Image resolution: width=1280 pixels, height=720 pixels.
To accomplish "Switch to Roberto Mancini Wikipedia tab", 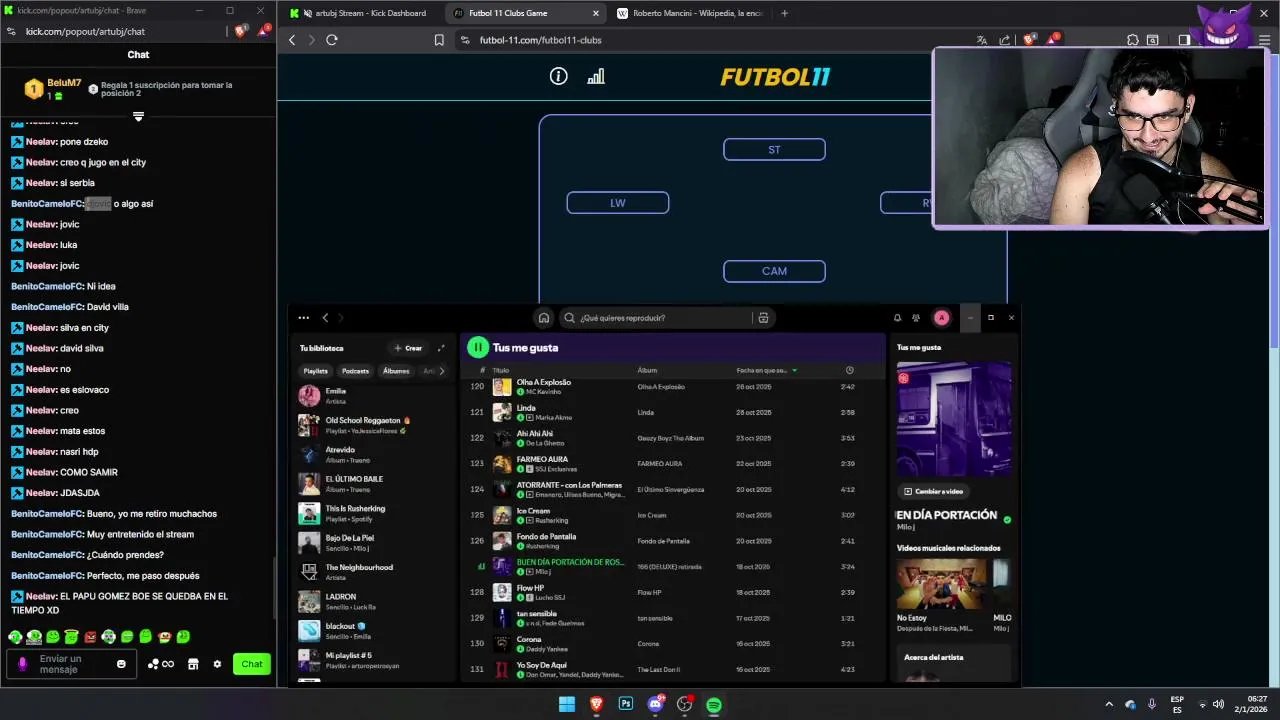I will (x=690, y=13).
